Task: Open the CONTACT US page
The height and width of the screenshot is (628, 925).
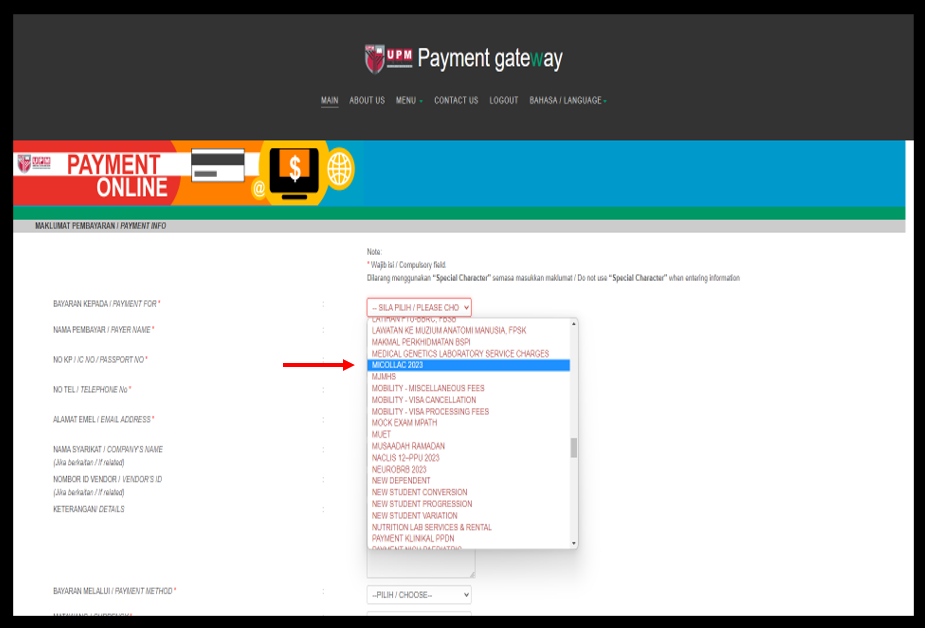Action: point(456,100)
